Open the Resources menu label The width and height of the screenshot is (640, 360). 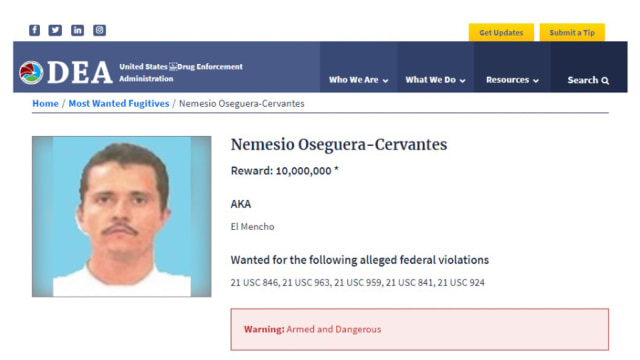pyautogui.click(x=507, y=80)
